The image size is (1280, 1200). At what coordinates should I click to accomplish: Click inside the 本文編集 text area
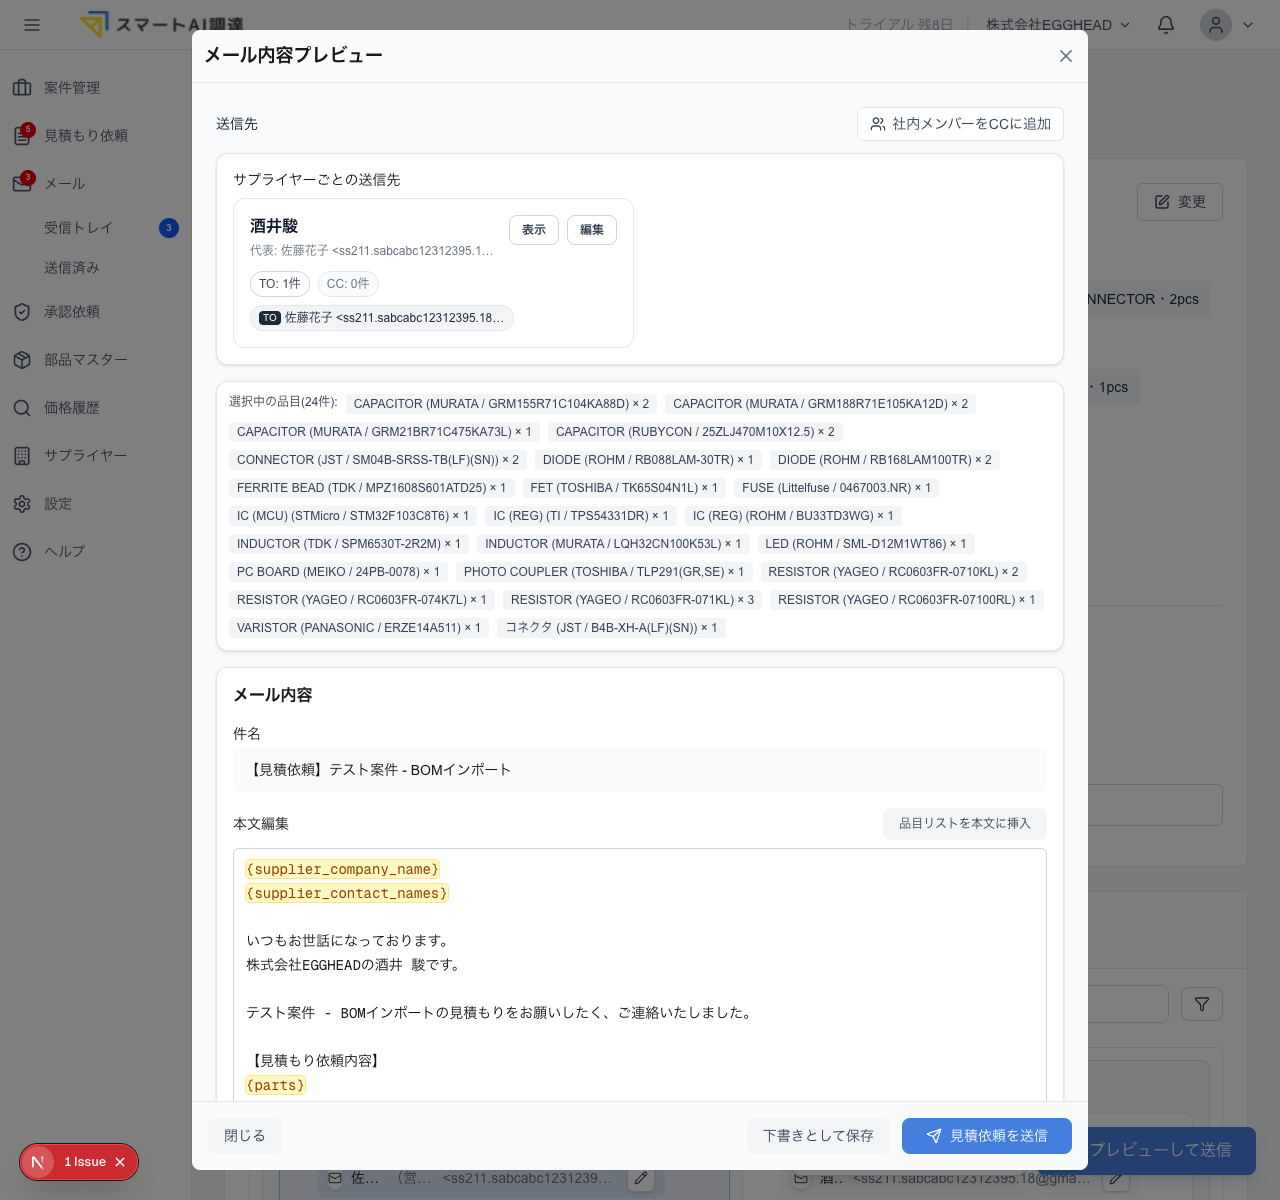pos(640,976)
